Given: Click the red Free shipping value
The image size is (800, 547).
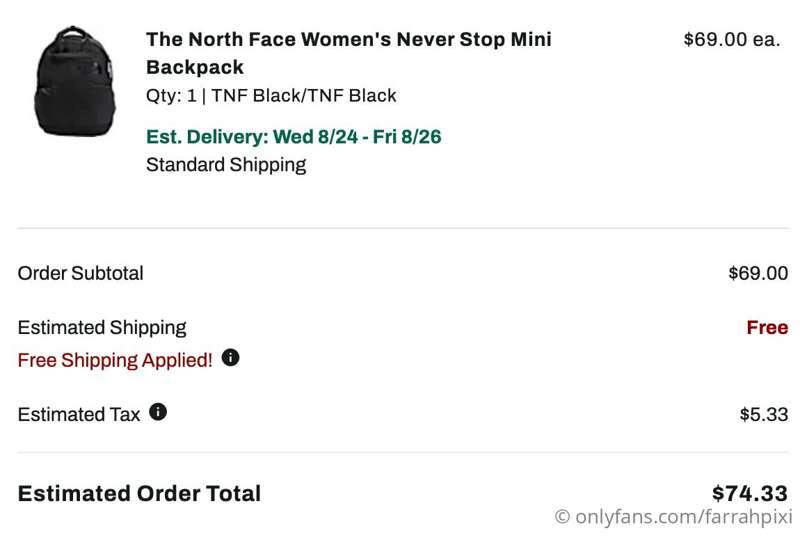Looking at the screenshot, I should tap(767, 327).
